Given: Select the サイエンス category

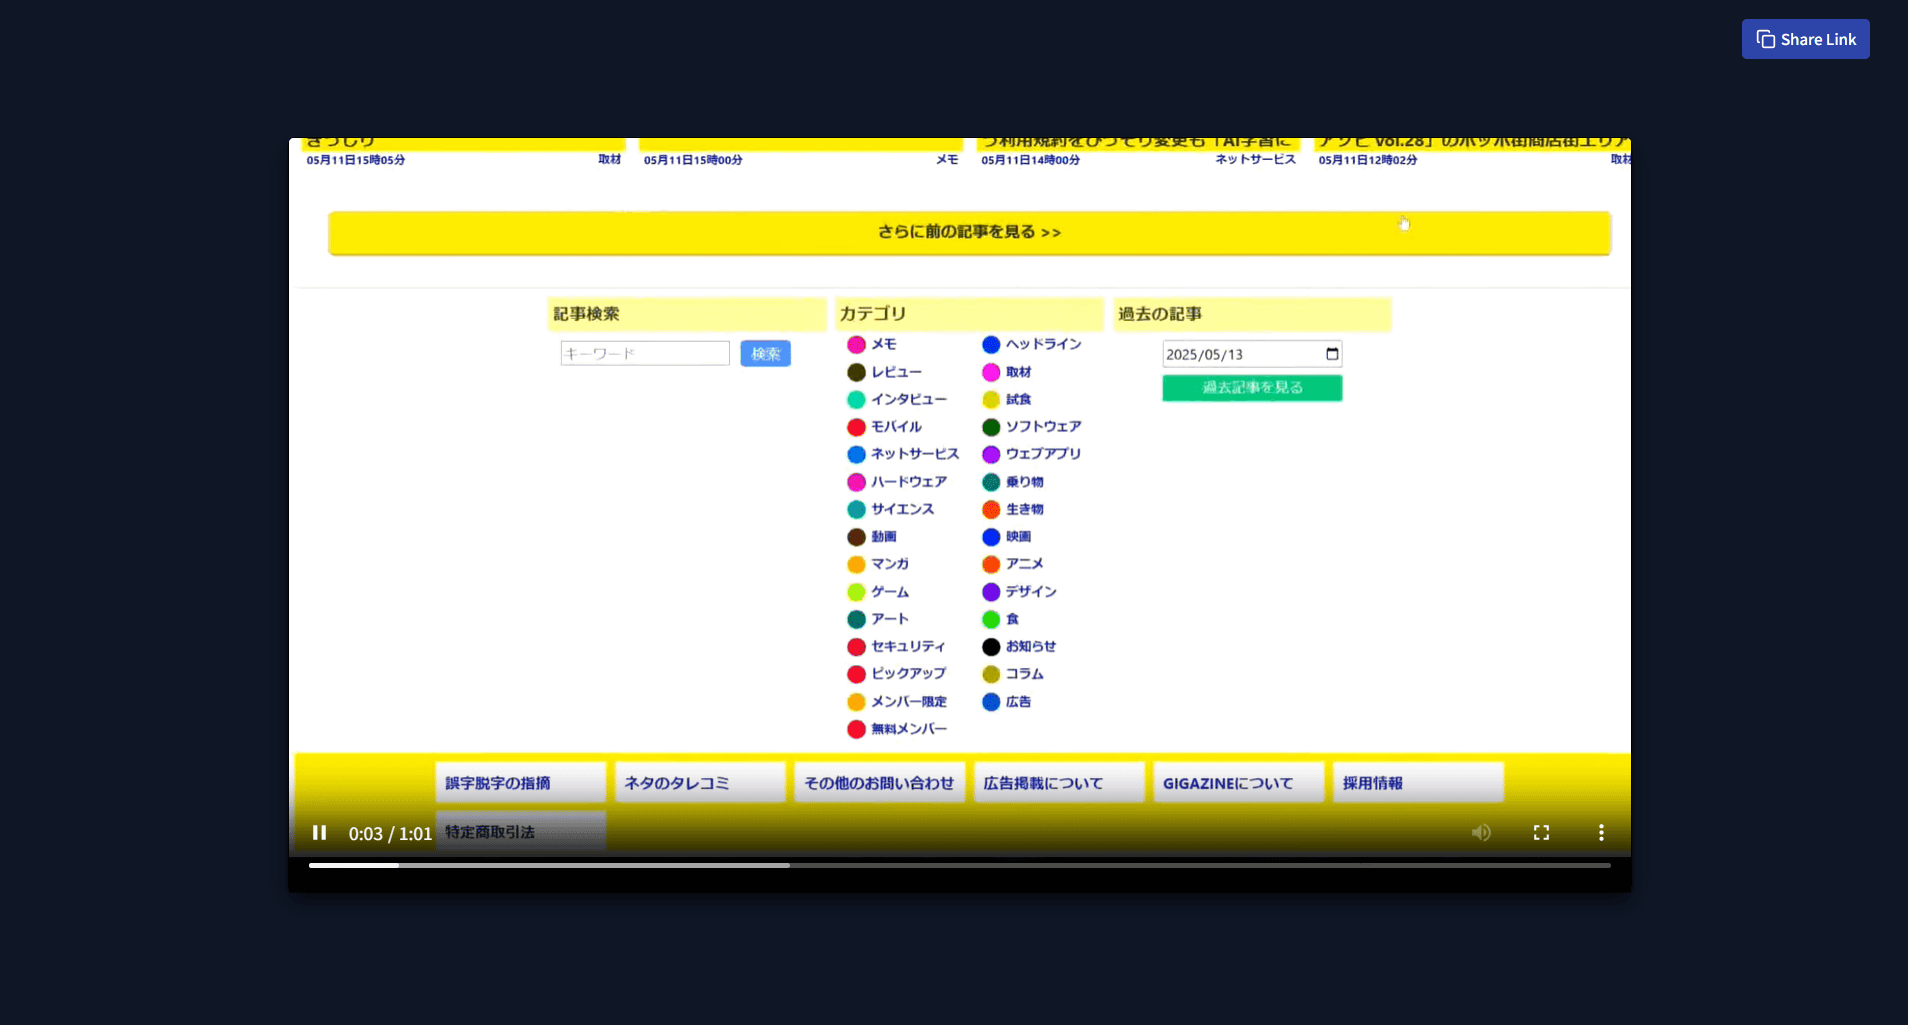Looking at the screenshot, I should (891, 509).
